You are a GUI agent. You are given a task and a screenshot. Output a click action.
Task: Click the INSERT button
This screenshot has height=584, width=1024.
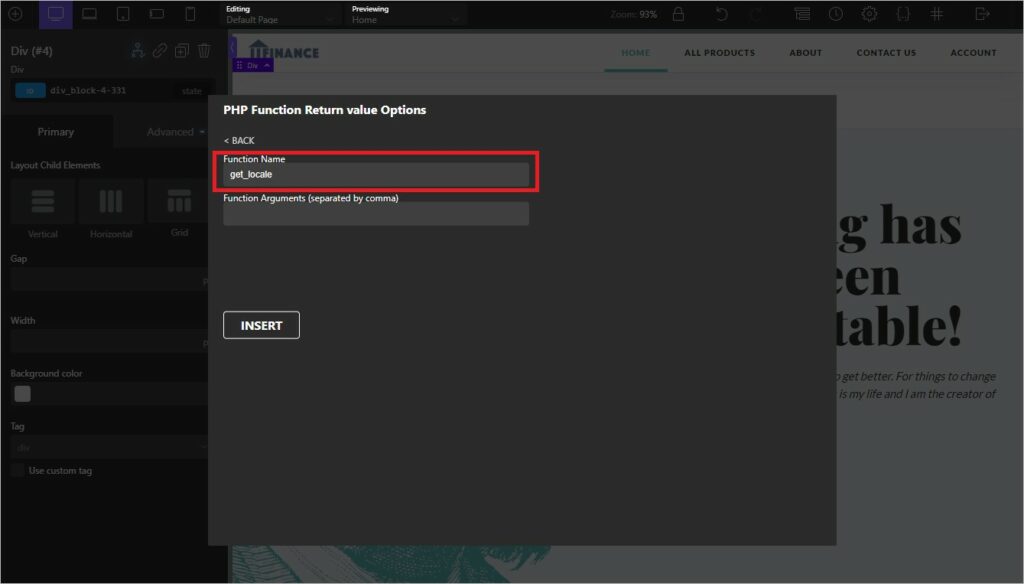tap(261, 324)
